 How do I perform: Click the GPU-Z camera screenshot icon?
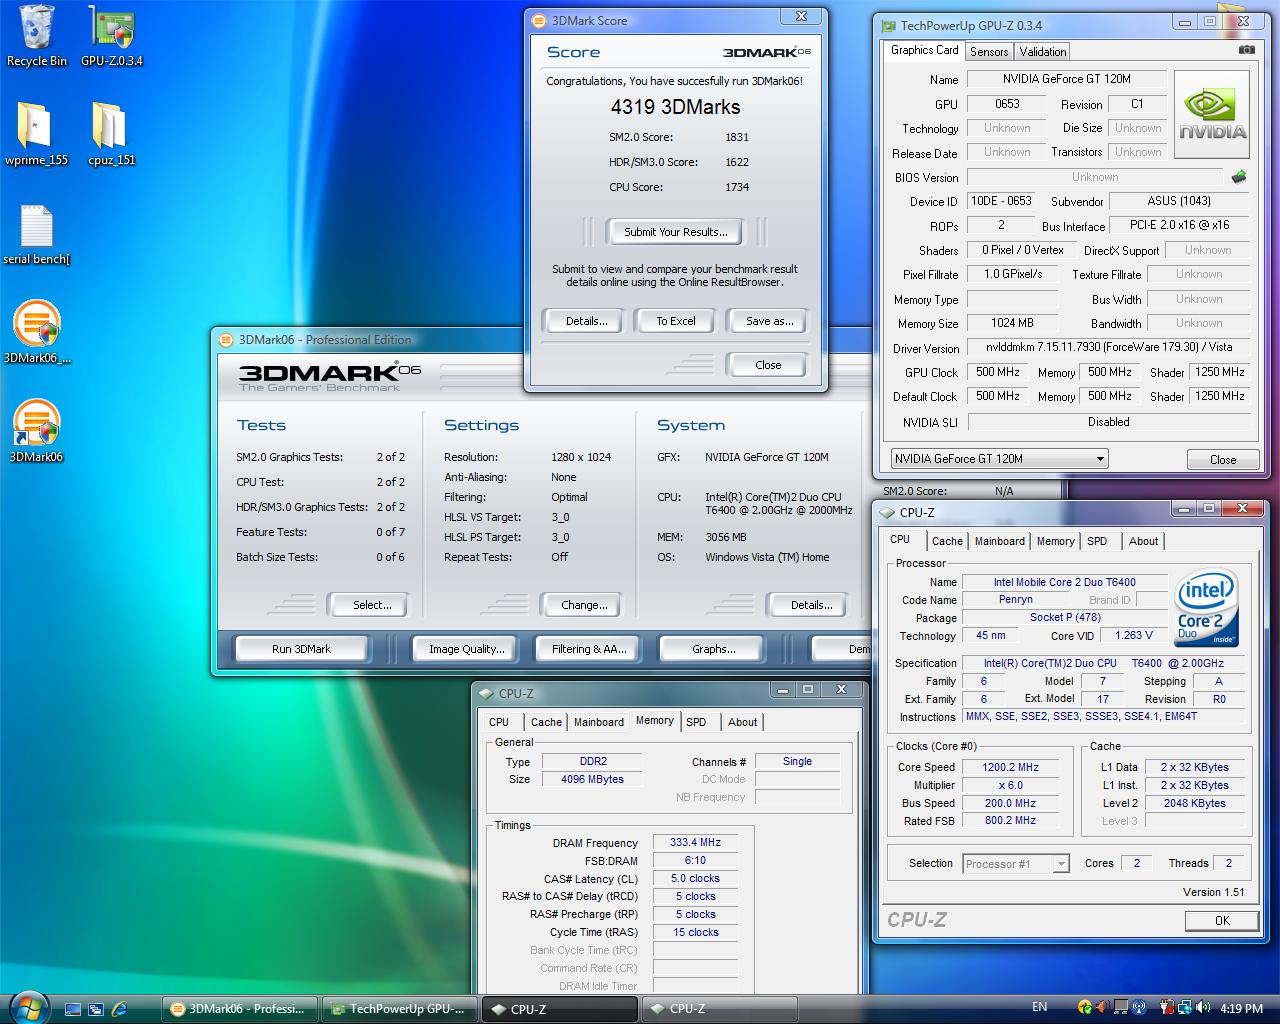pyautogui.click(x=1246, y=49)
